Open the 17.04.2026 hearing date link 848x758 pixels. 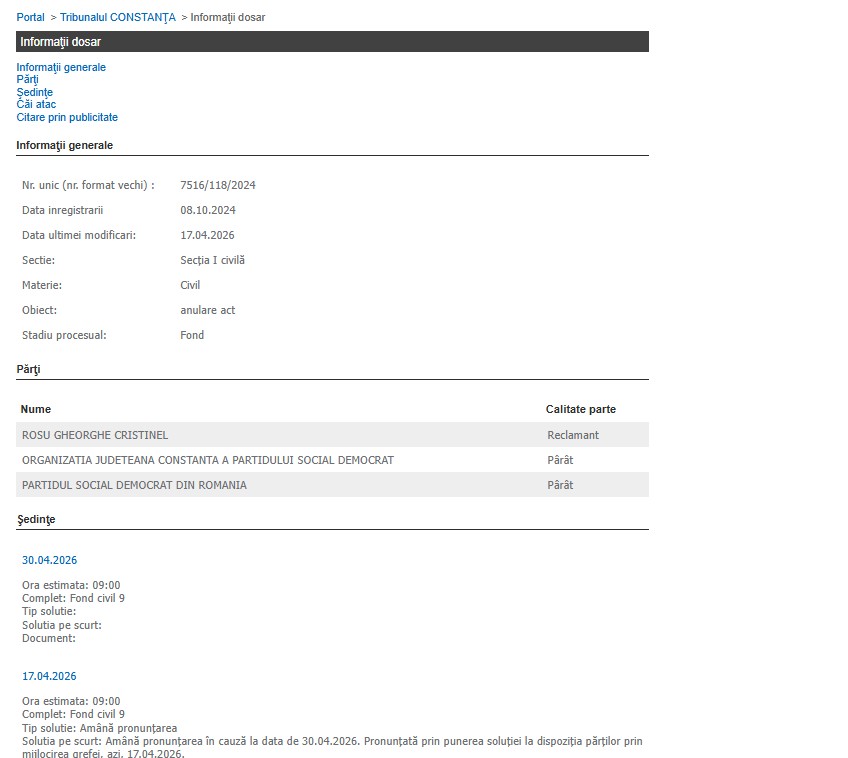pos(49,676)
